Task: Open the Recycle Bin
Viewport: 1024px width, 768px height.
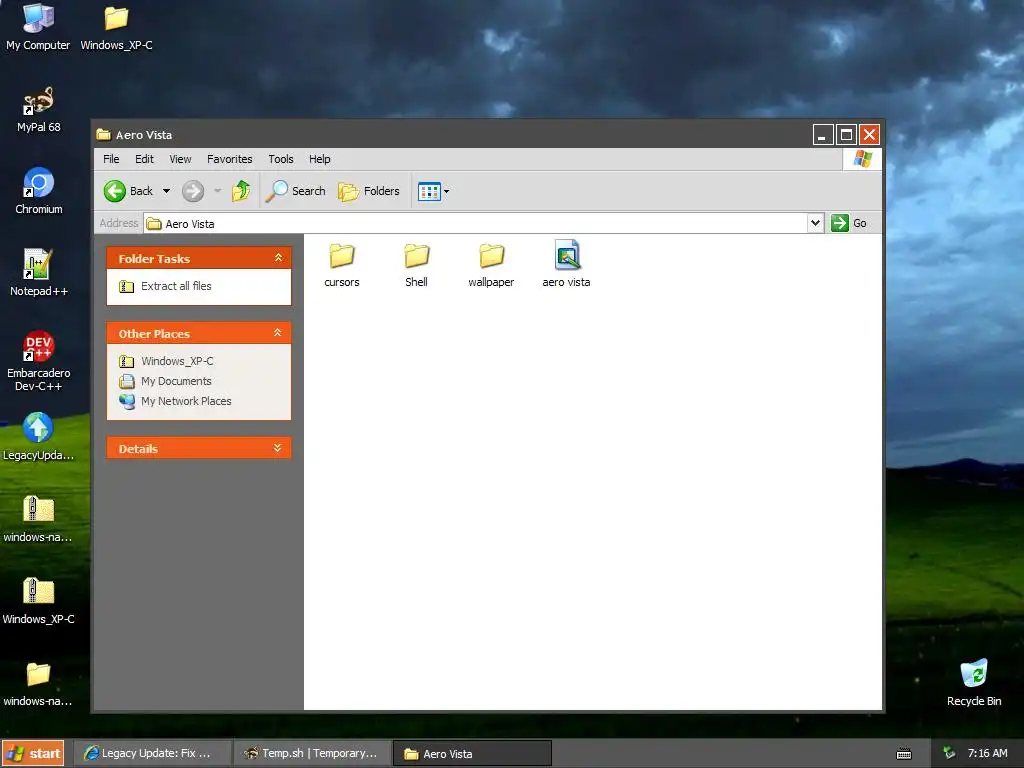Action: click(x=974, y=683)
